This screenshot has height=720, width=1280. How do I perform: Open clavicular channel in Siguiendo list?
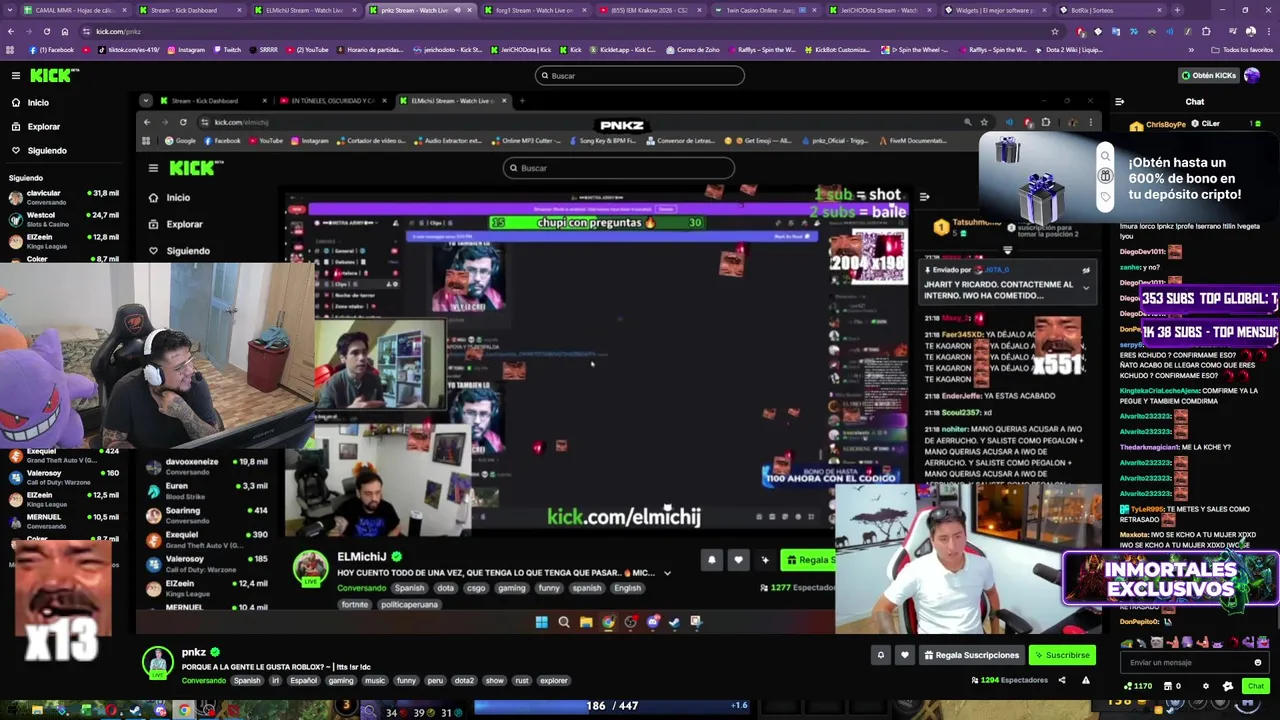click(62, 197)
